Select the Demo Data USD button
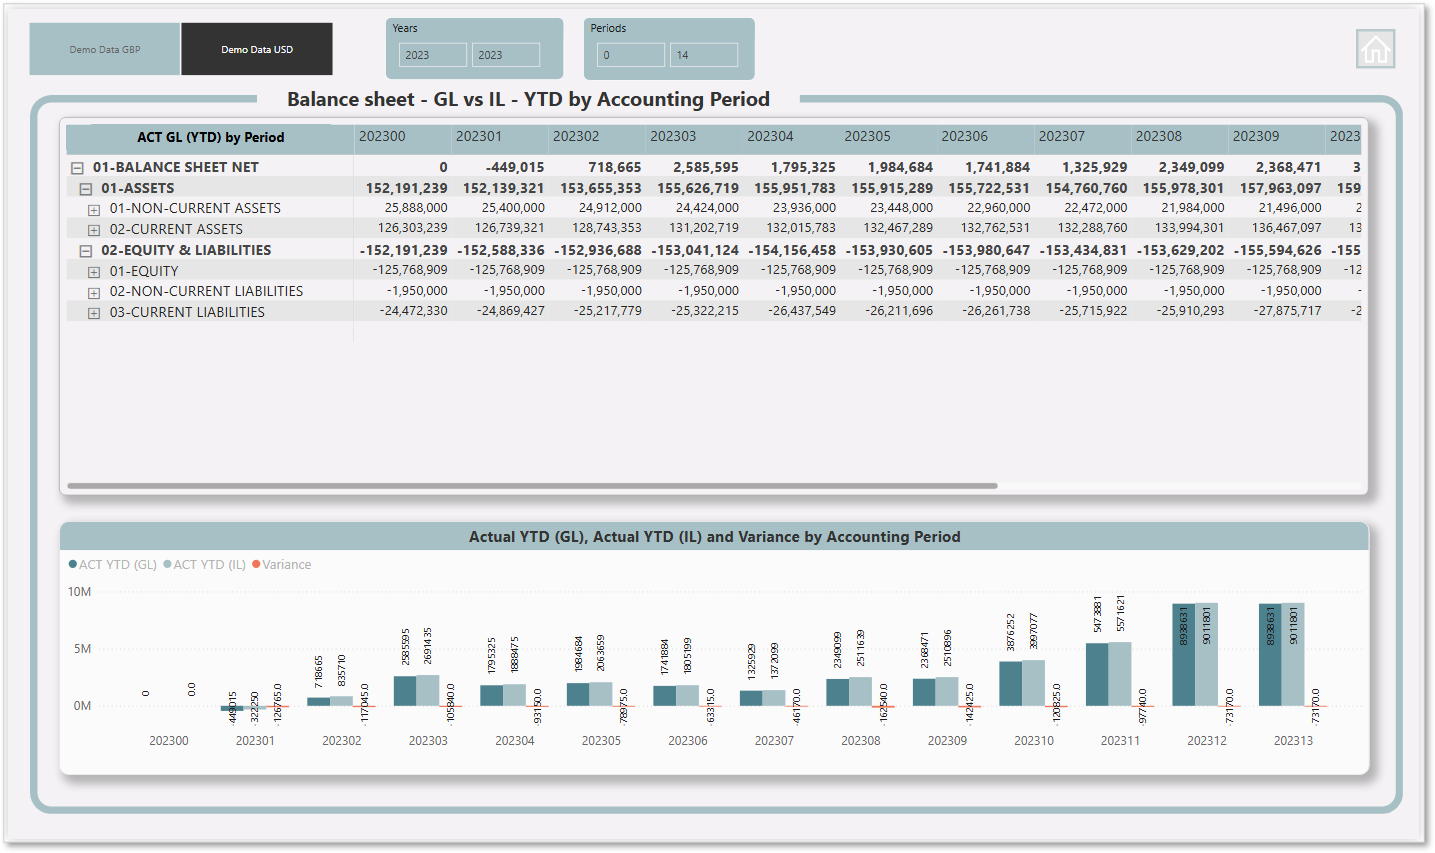The height and width of the screenshot is (853, 1435). 257,49
